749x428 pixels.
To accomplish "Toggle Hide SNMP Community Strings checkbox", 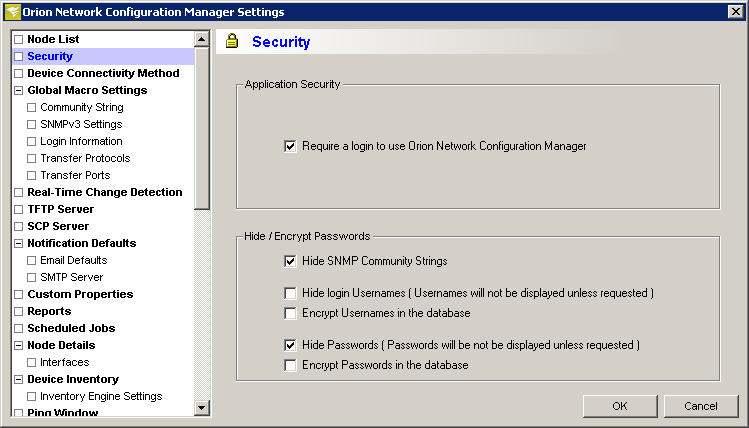I will pos(290,261).
